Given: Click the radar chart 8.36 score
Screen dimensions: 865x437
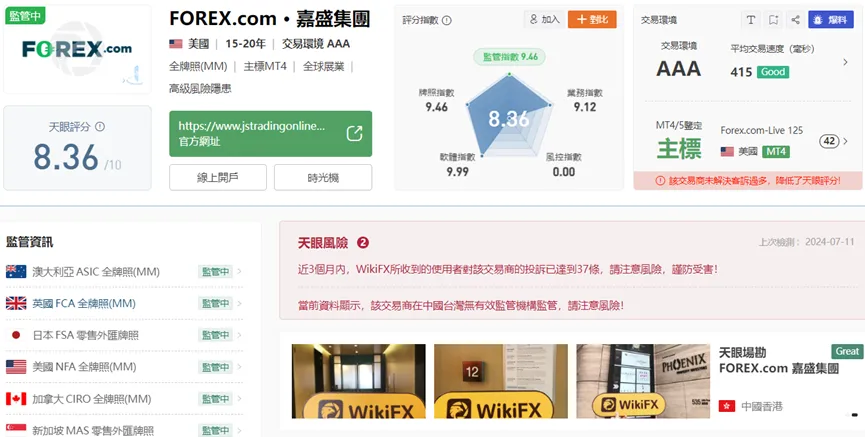Looking at the screenshot, I should (509, 119).
